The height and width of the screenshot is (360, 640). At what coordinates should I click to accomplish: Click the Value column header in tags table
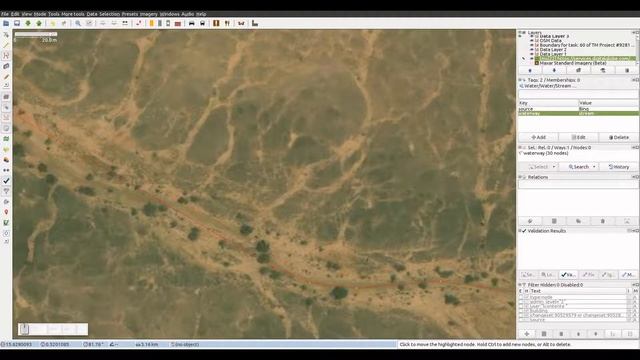(x=608, y=103)
